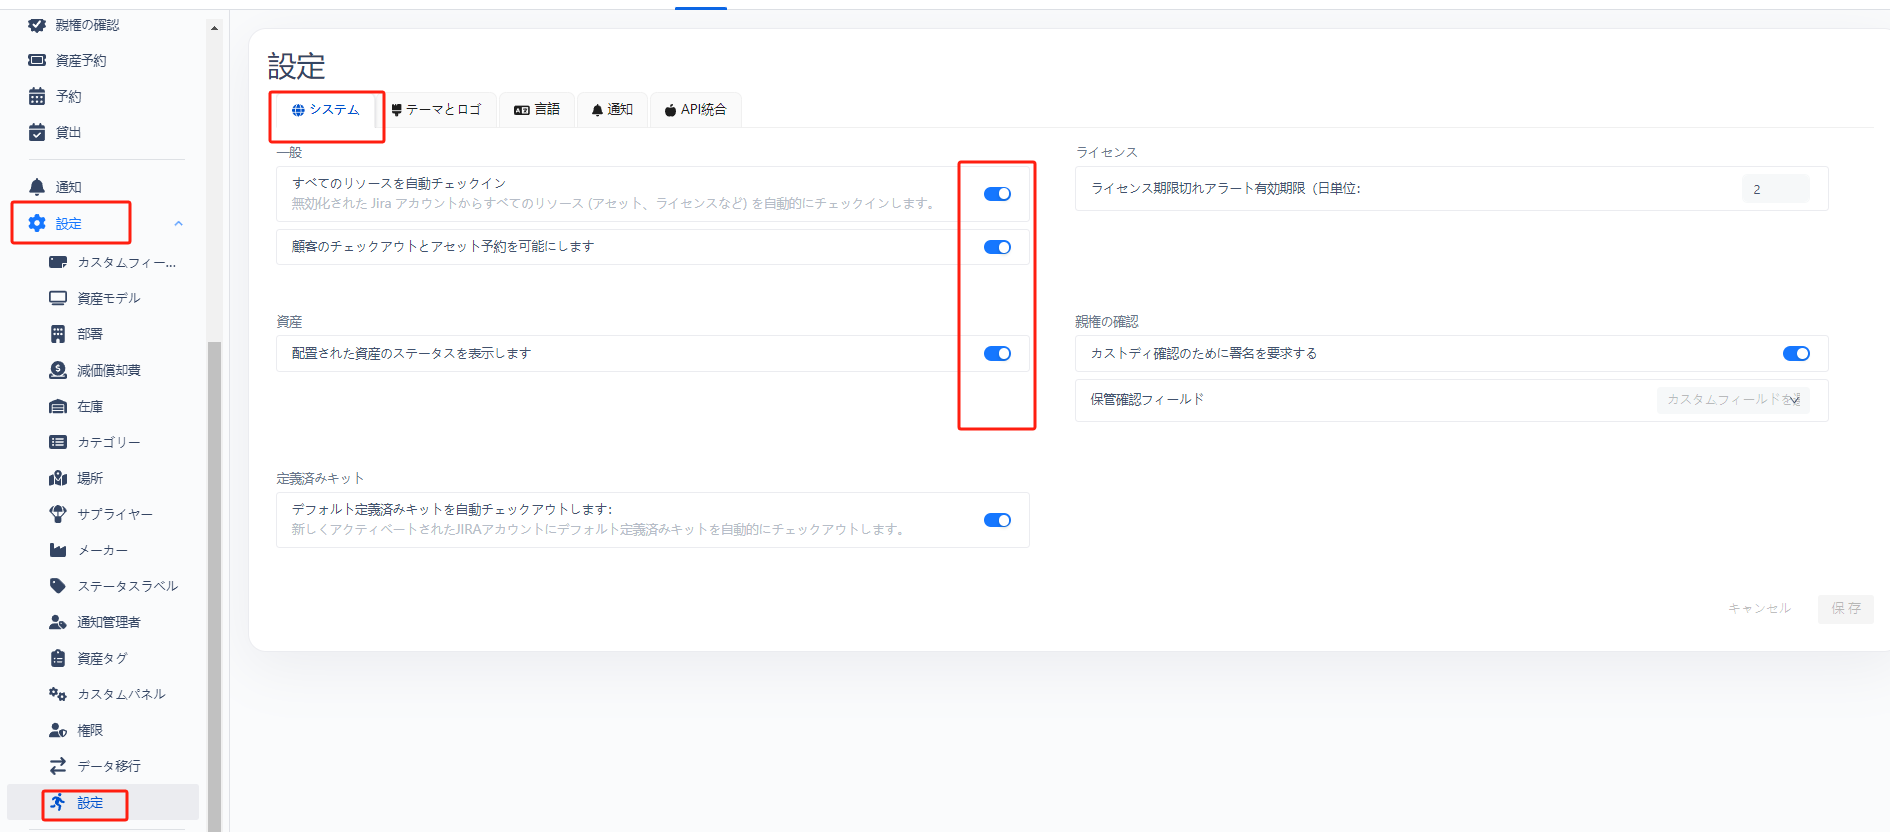Click the 通知 bell icon in sidebar

click(x=37, y=187)
